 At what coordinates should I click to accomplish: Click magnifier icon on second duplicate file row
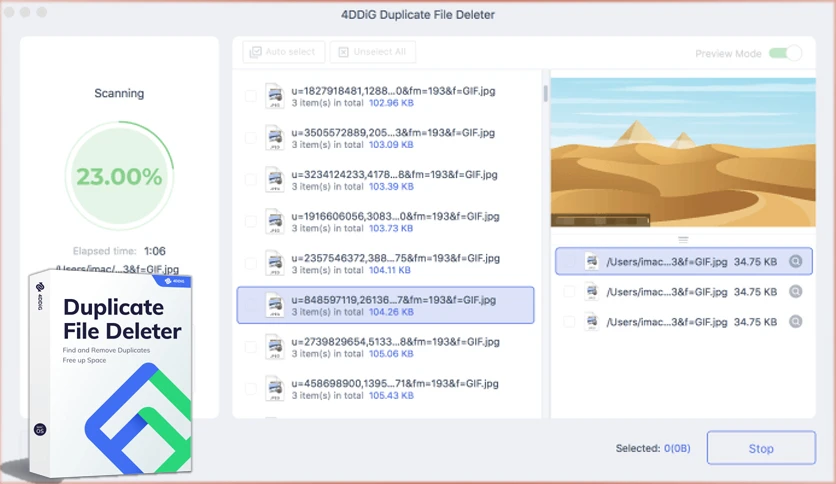coord(795,292)
